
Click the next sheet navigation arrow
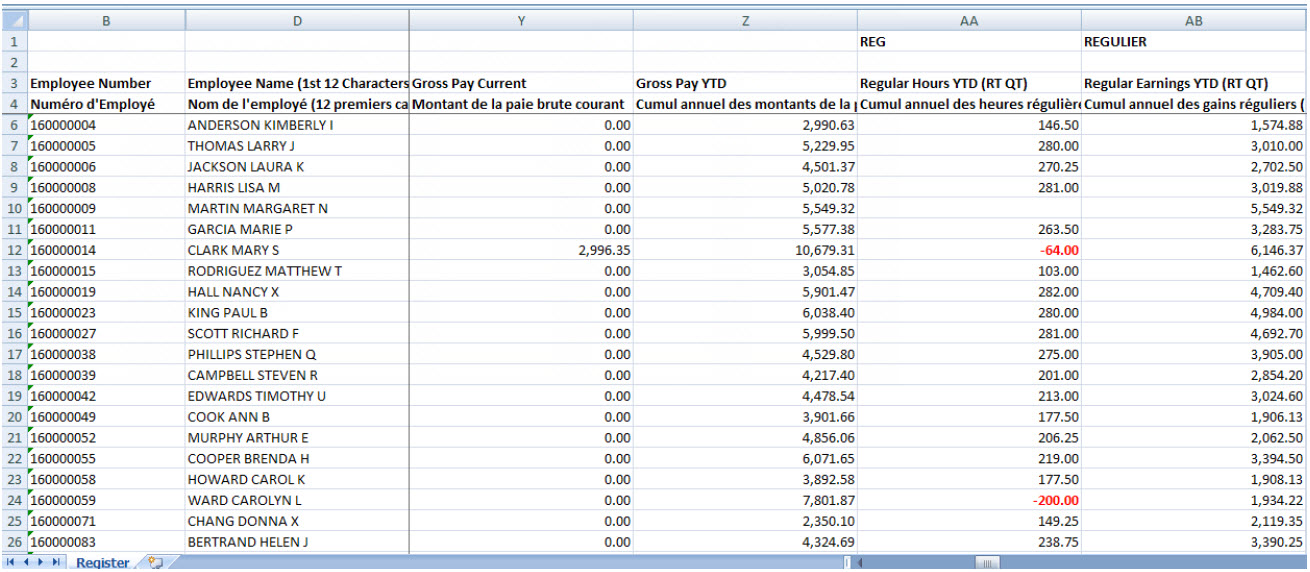[x=40, y=563]
